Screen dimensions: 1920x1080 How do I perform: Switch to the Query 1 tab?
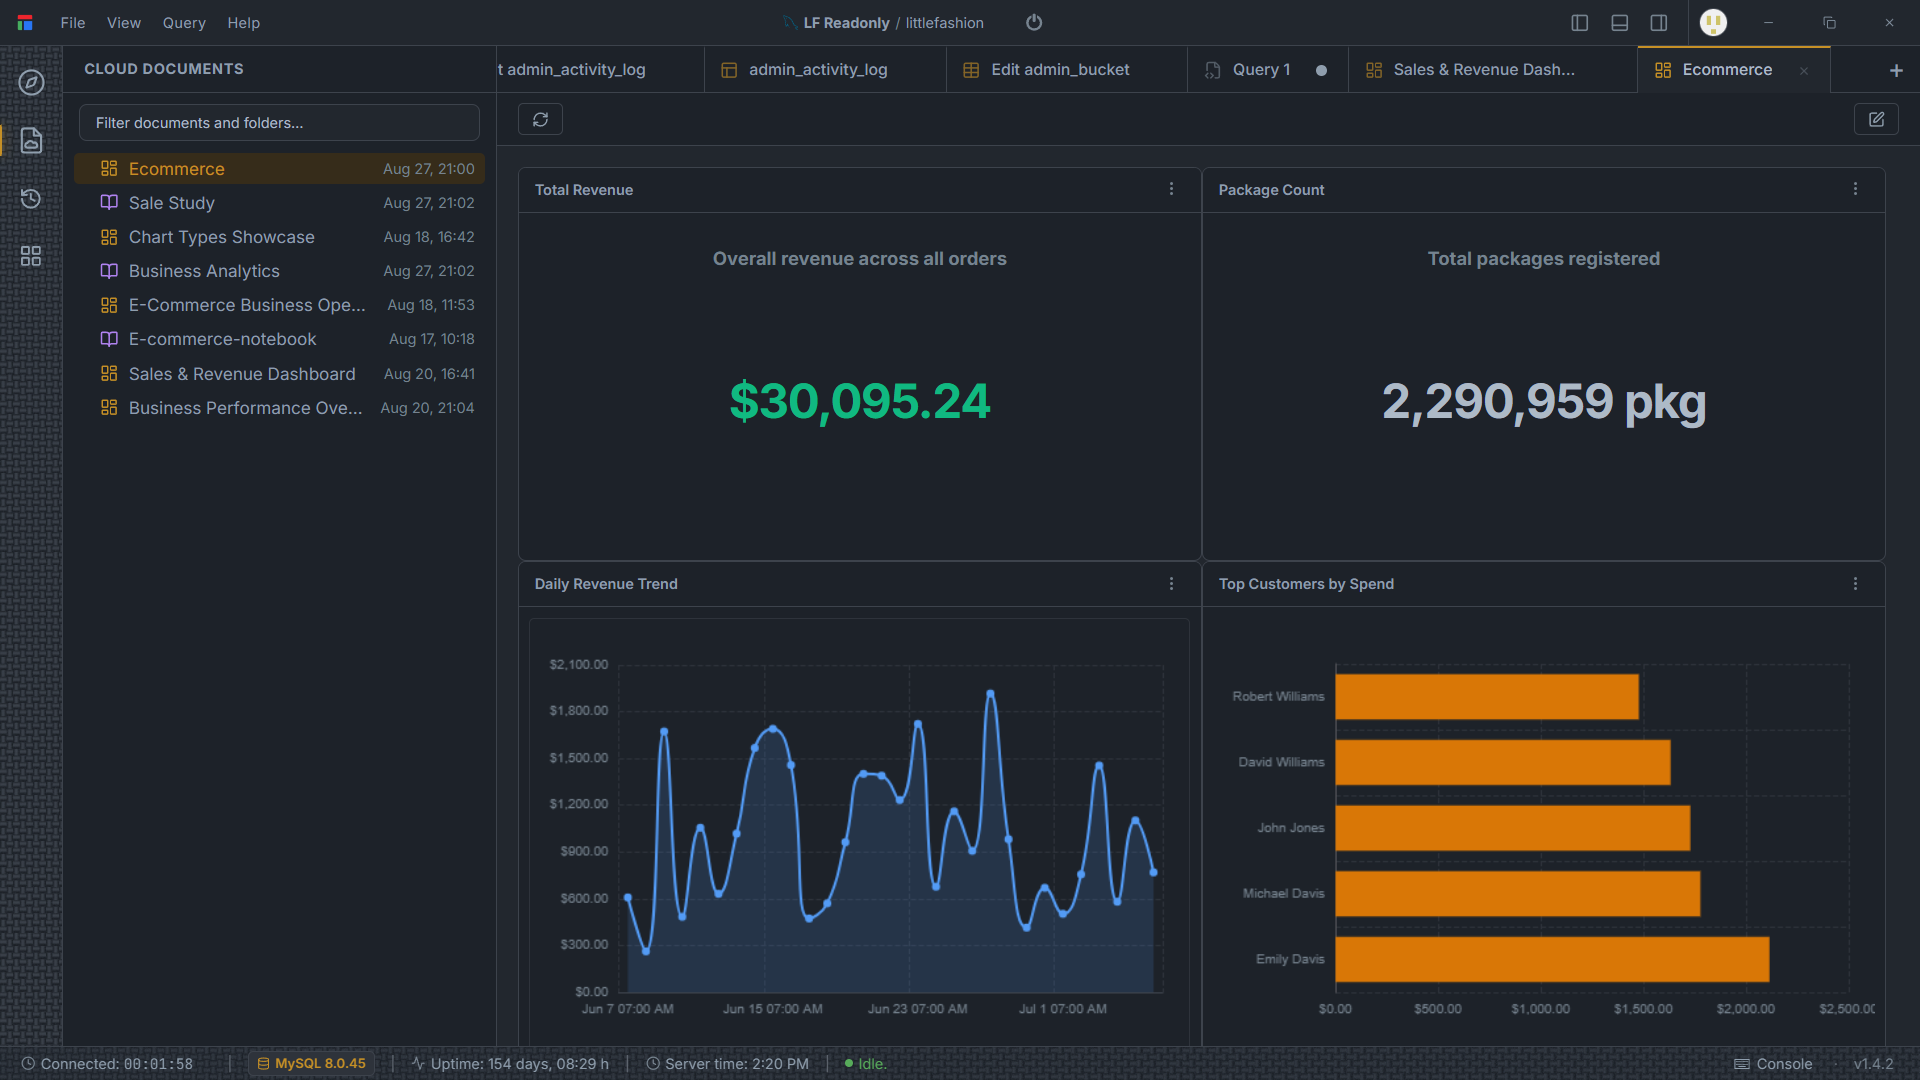[1267, 70]
